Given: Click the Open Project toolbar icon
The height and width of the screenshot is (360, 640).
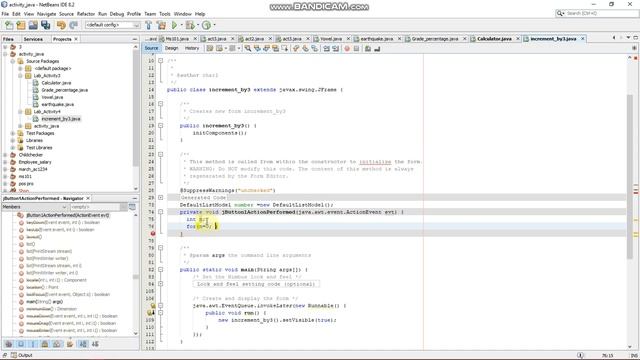Looking at the screenshot, I should pyautogui.click(x=33, y=25).
